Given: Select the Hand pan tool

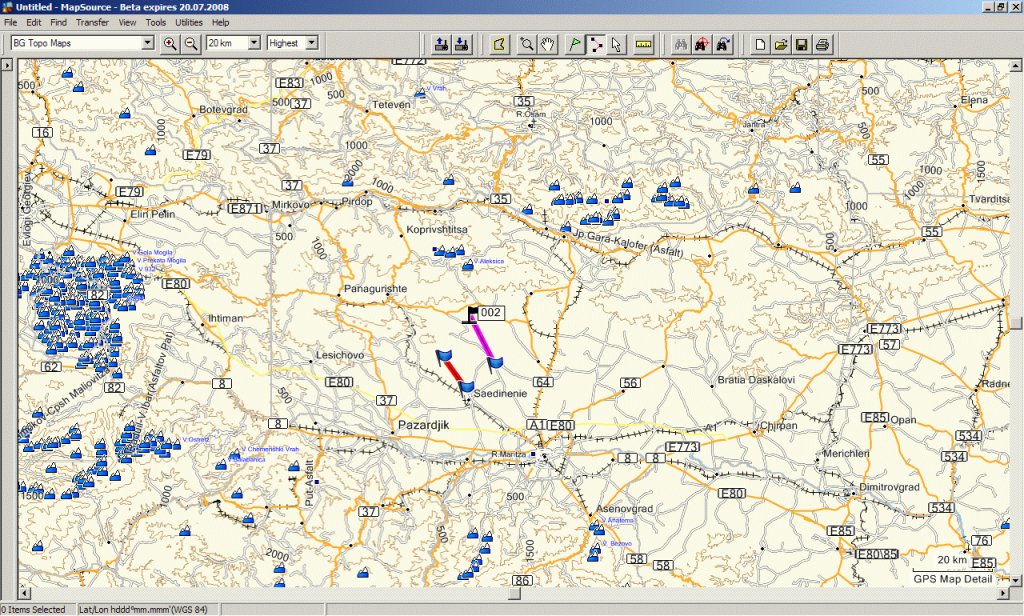Looking at the screenshot, I should coord(547,44).
